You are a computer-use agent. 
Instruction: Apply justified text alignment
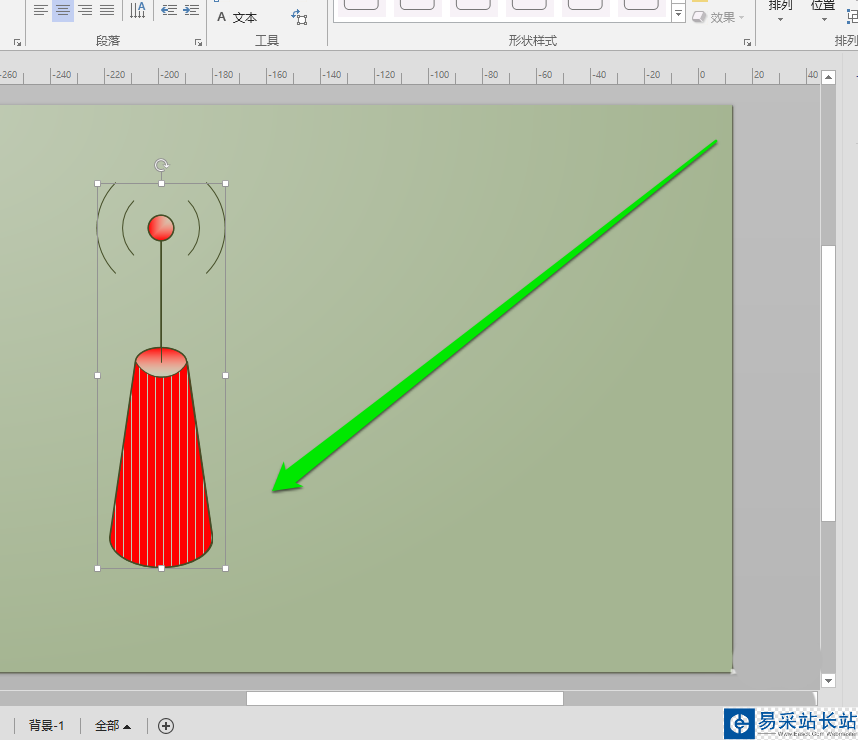pyautogui.click(x=107, y=10)
